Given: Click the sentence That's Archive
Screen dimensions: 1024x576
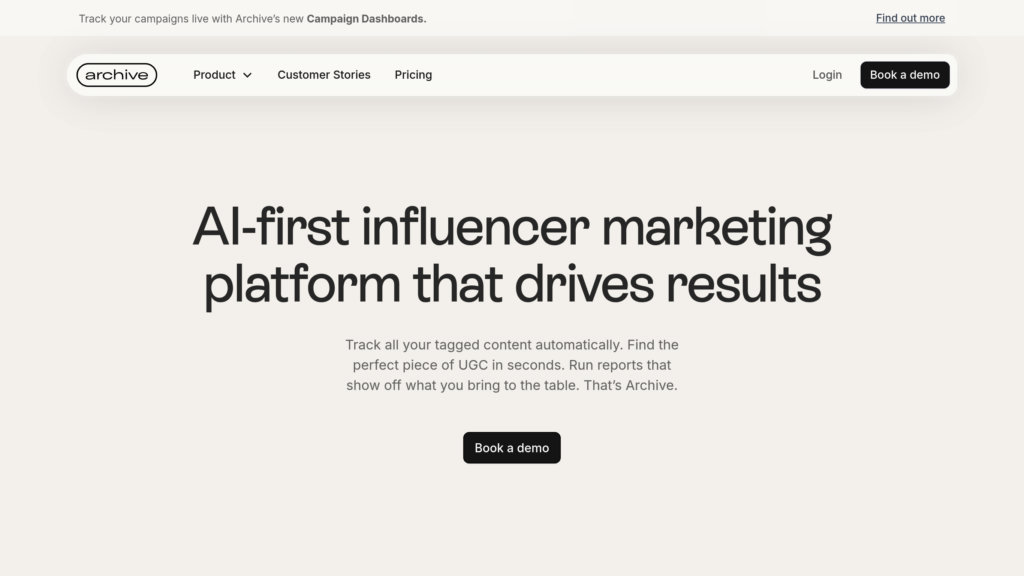Looking at the screenshot, I should click(x=630, y=385).
